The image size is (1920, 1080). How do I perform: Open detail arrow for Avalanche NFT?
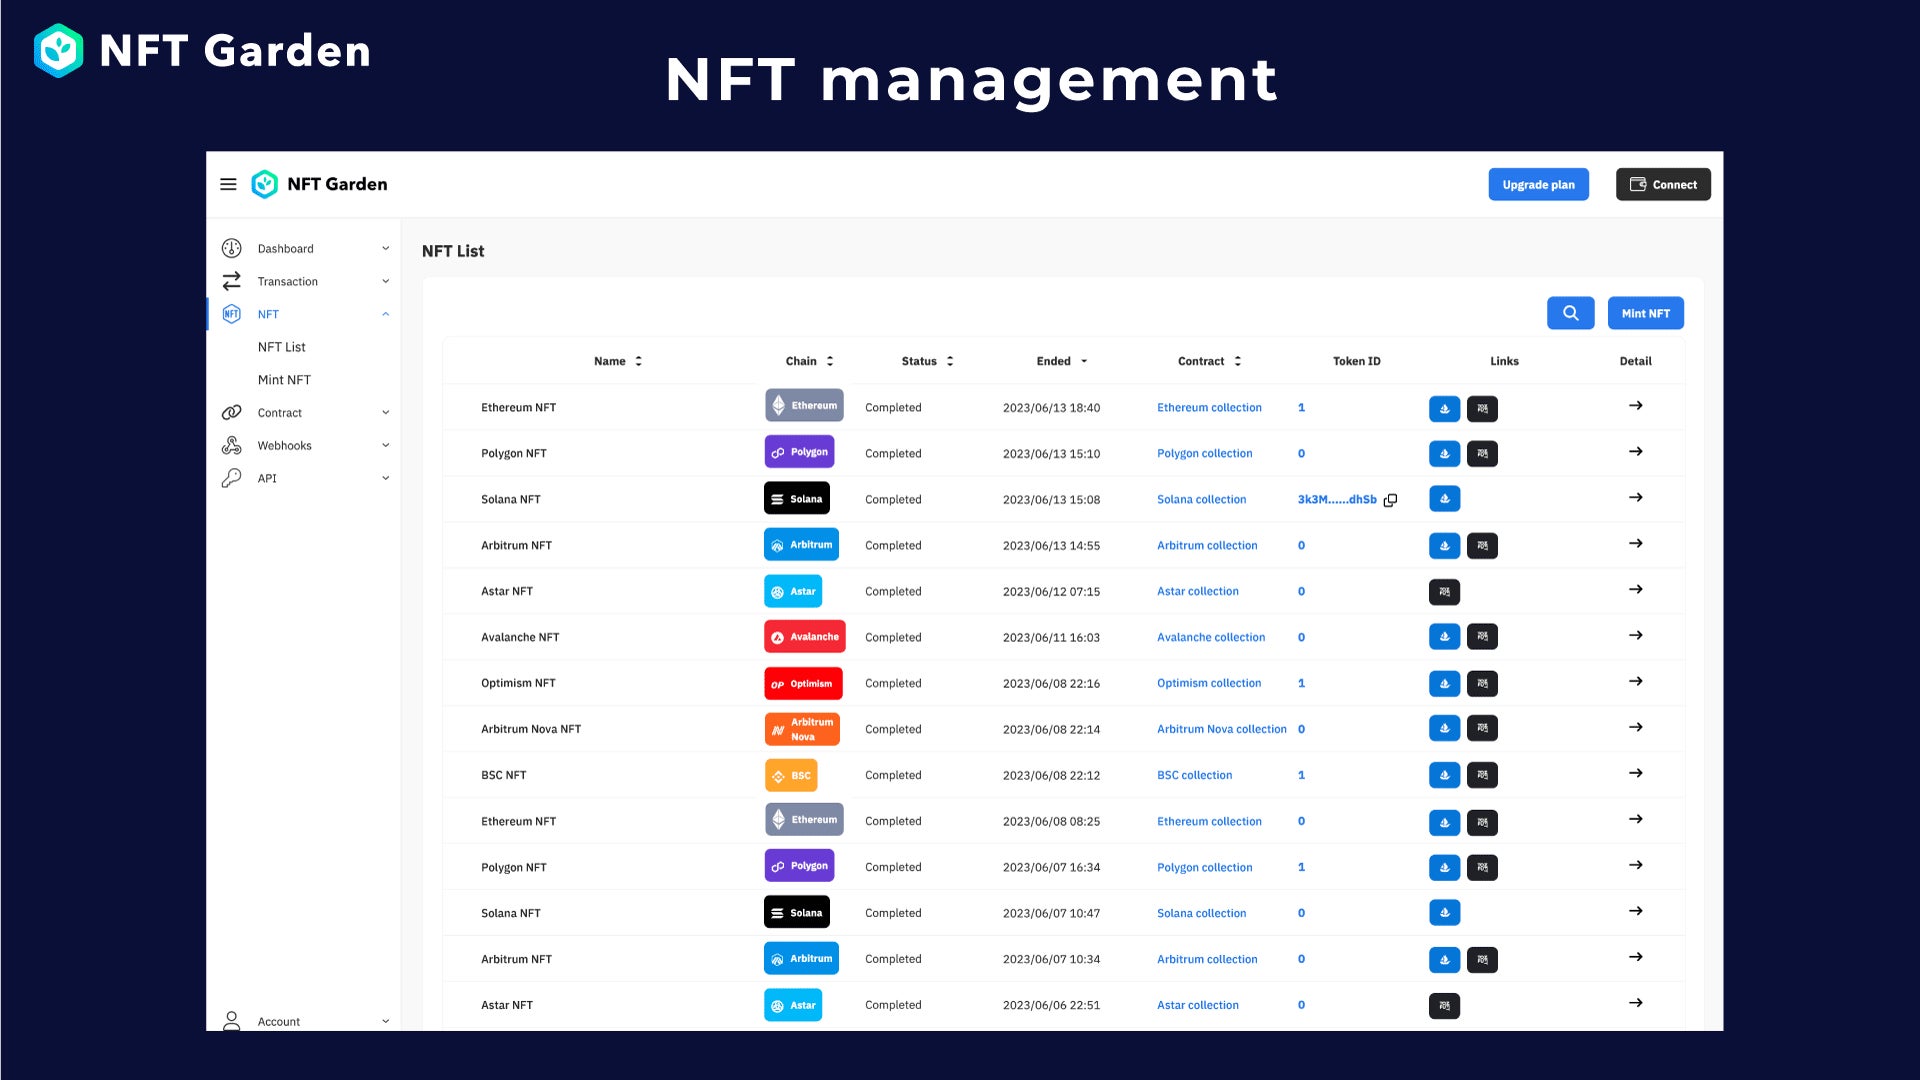(1635, 636)
